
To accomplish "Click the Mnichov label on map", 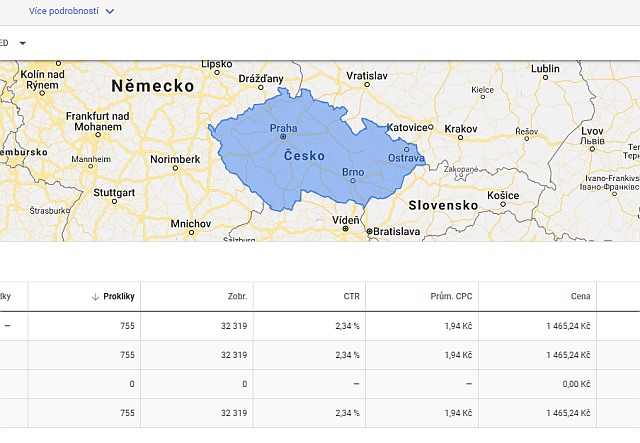I will 191,224.
